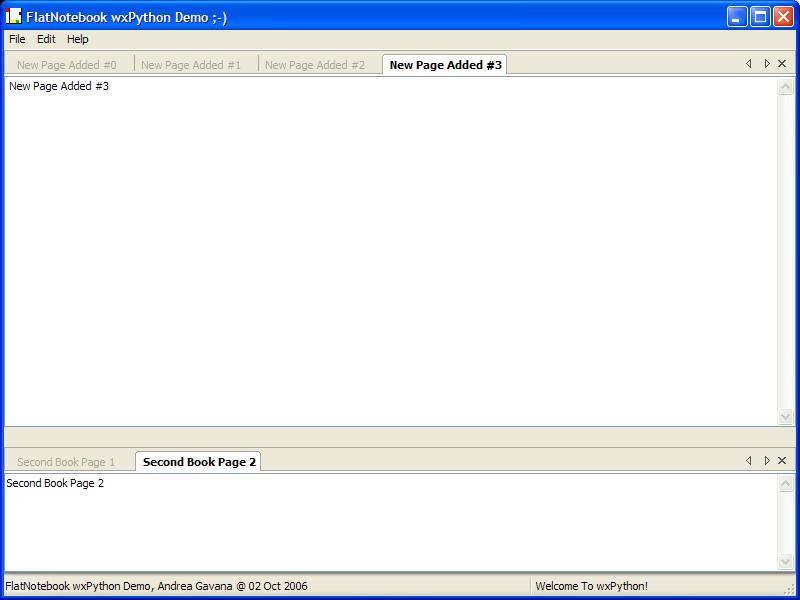Click inside the New Page Added #3 text area
Viewport: 800px width, 600px height.
[390, 250]
